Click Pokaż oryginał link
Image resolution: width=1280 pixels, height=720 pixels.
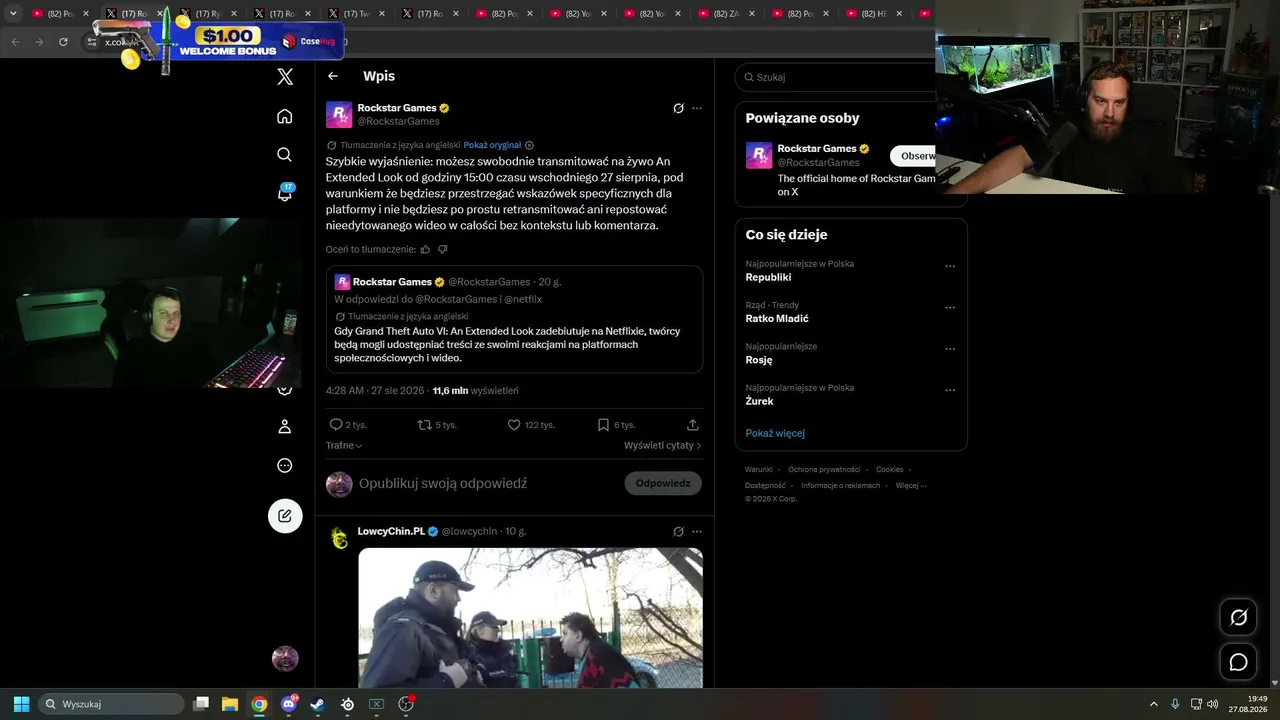pos(492,145)
